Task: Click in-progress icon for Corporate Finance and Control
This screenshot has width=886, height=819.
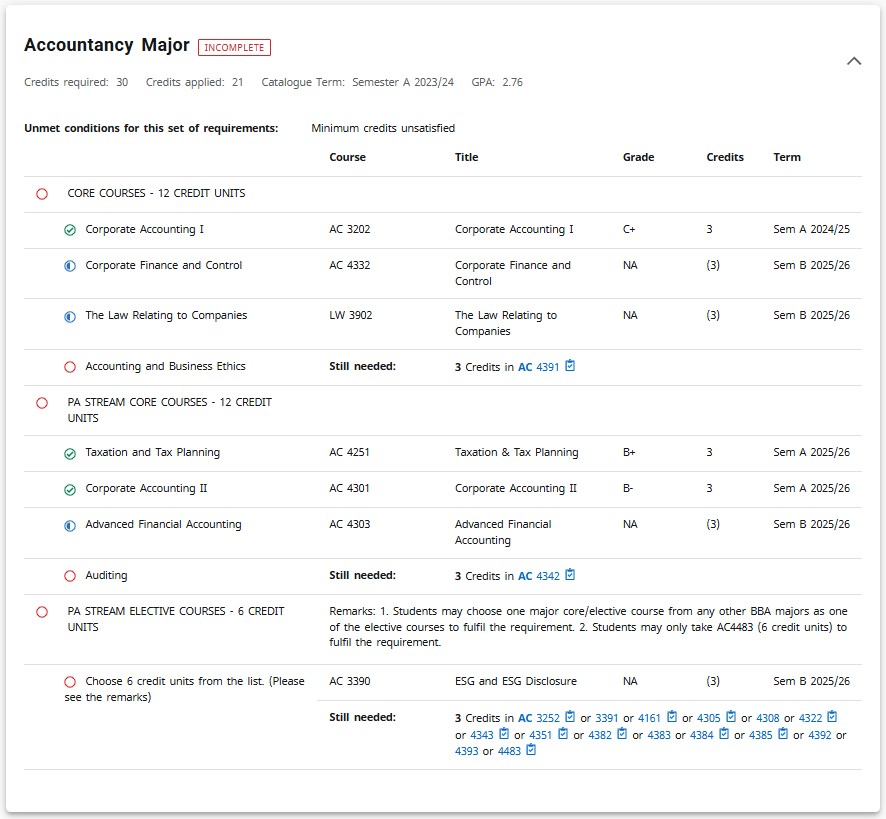Action: 70,266
